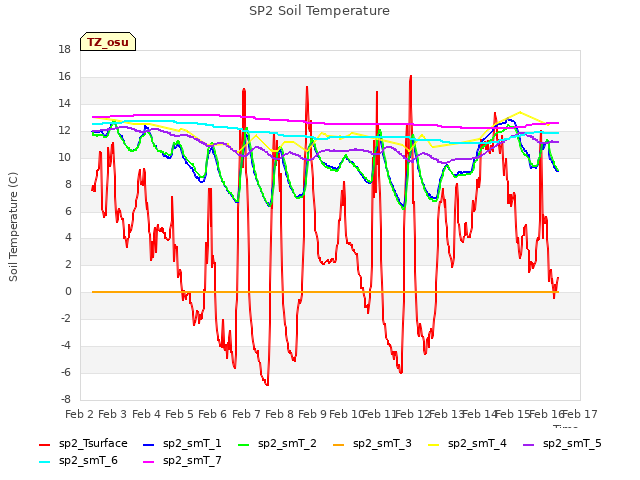The image size is (640, 480).
Task: Click the 18 y-axis tick label
Action: point(64,50)
